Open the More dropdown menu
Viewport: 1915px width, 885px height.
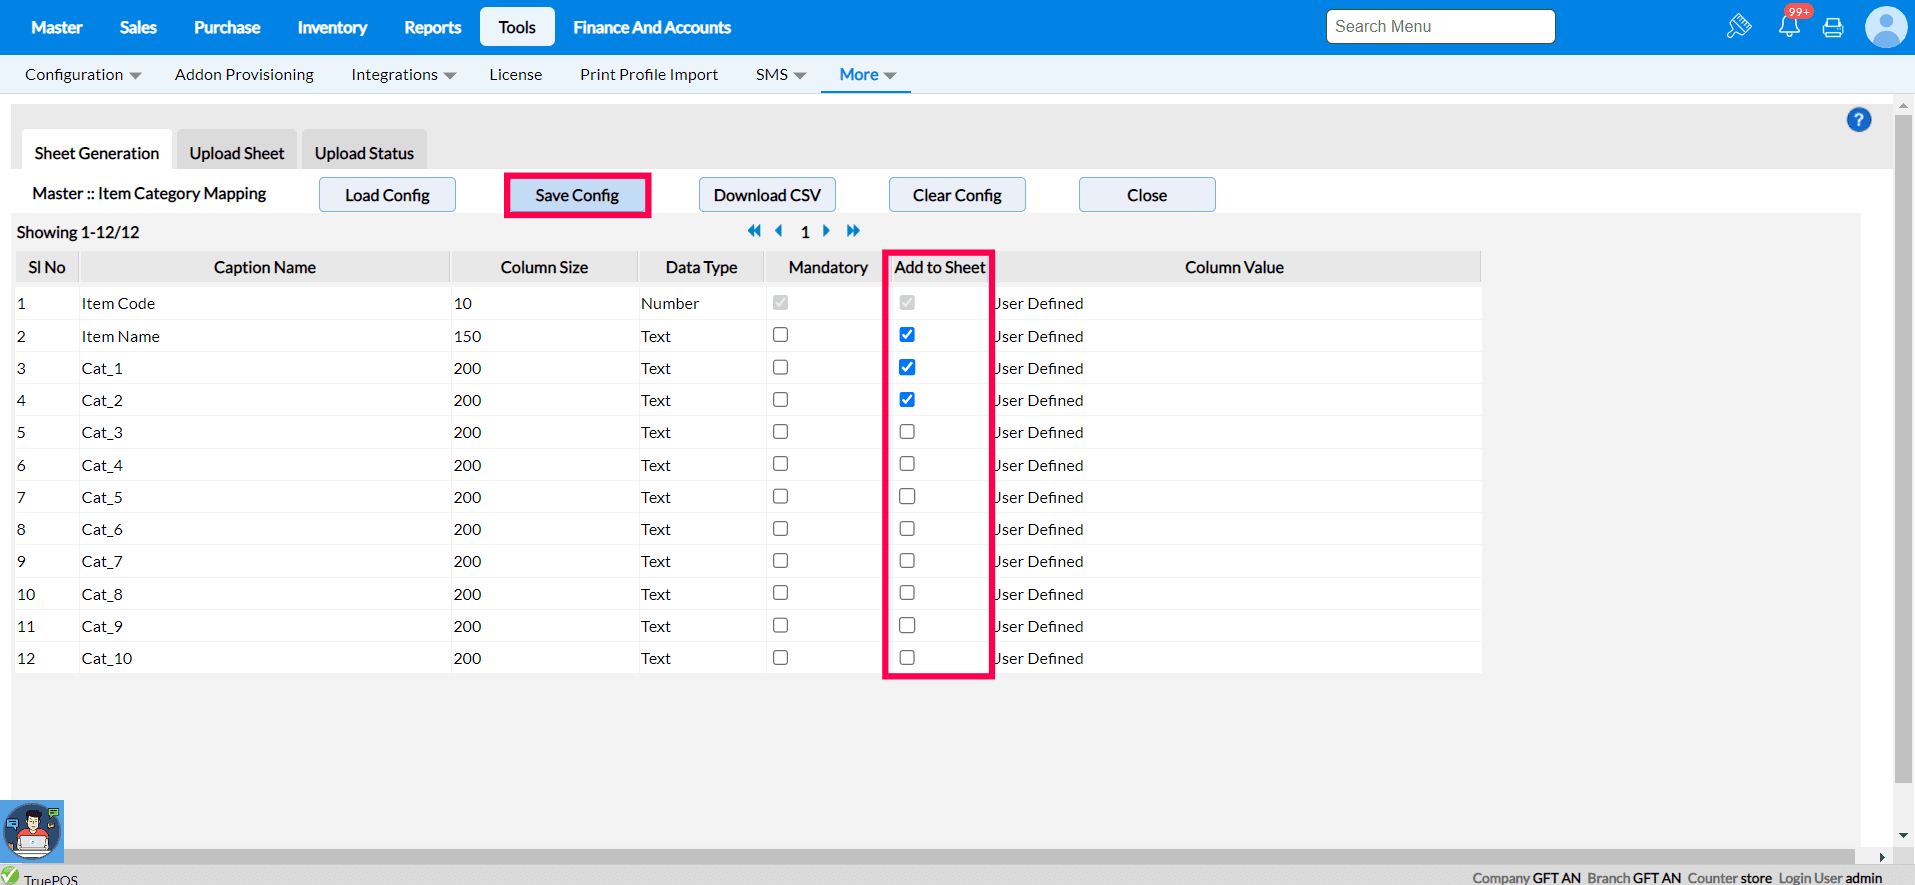pyautogui.click(x=867, y=75)
